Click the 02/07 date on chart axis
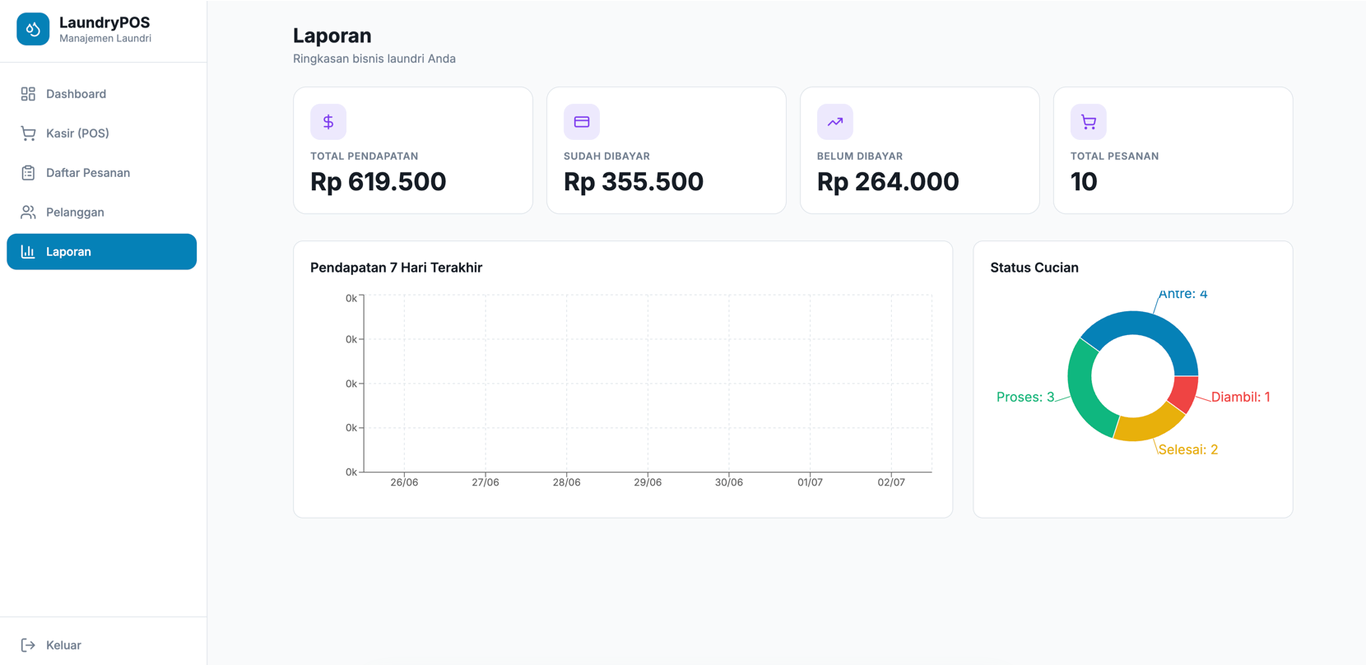1366x665 pixels. [891, 482]
